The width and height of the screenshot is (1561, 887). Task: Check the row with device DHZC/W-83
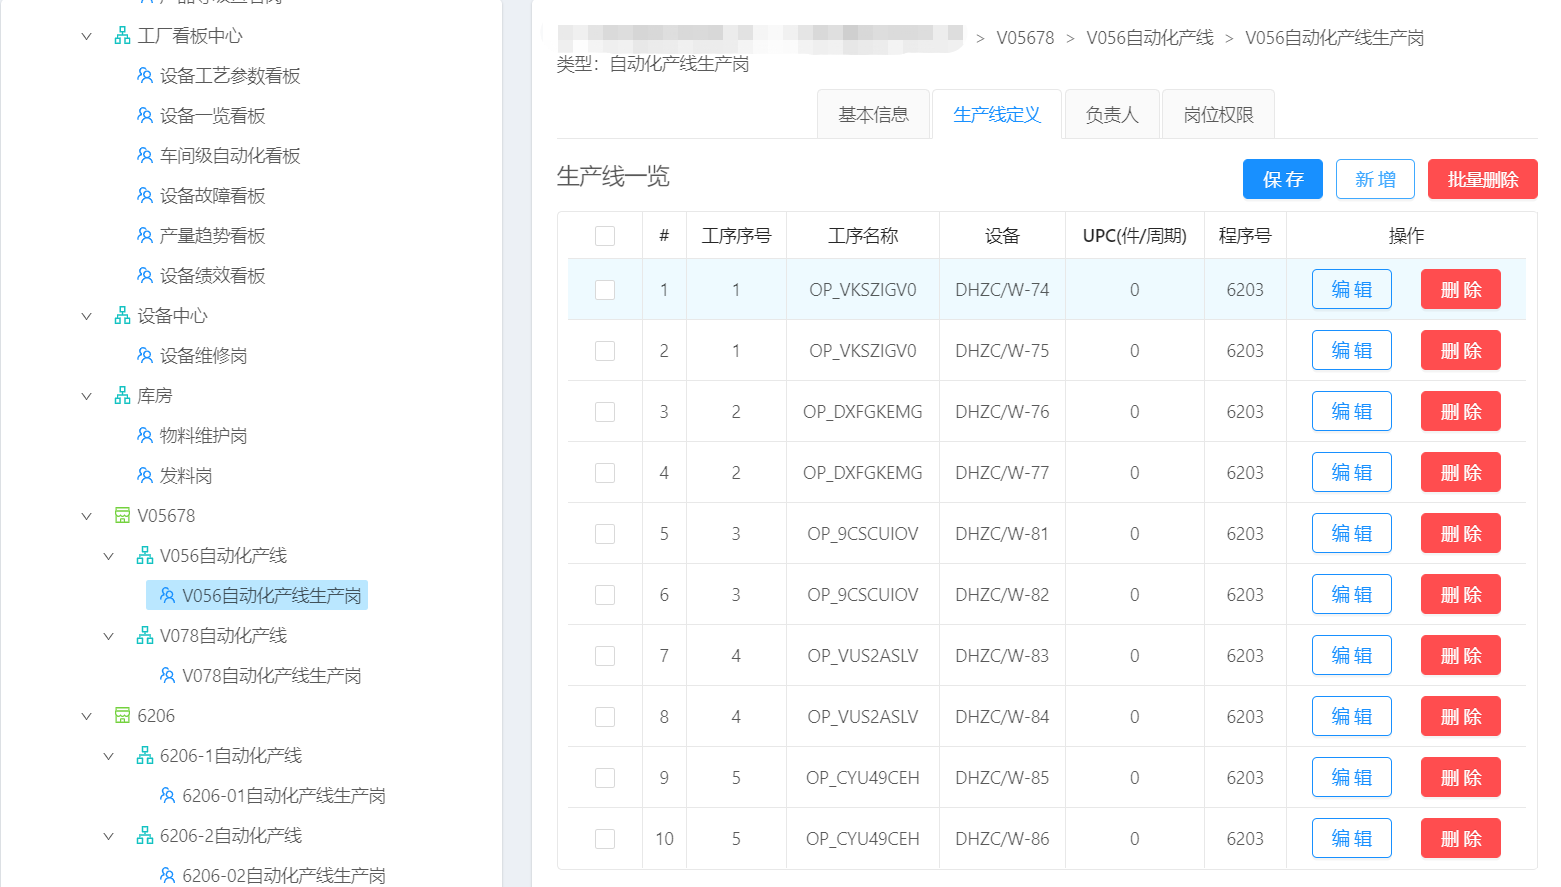click(x=605, y=656)
